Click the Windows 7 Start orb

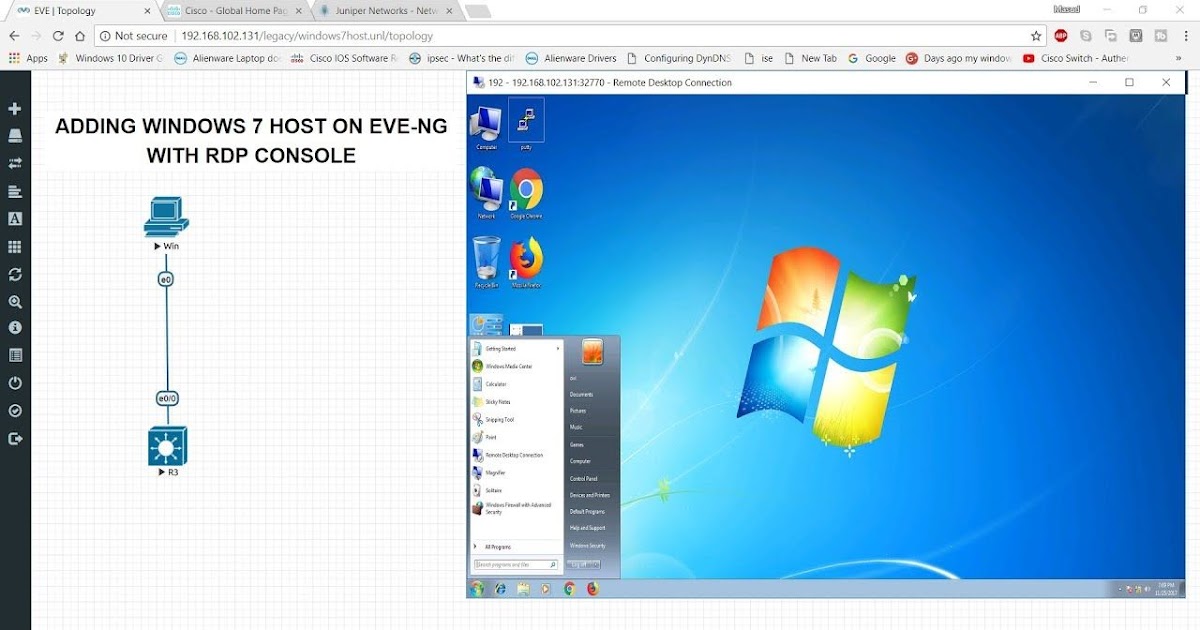pyautogui.click(x=478, y=589)
